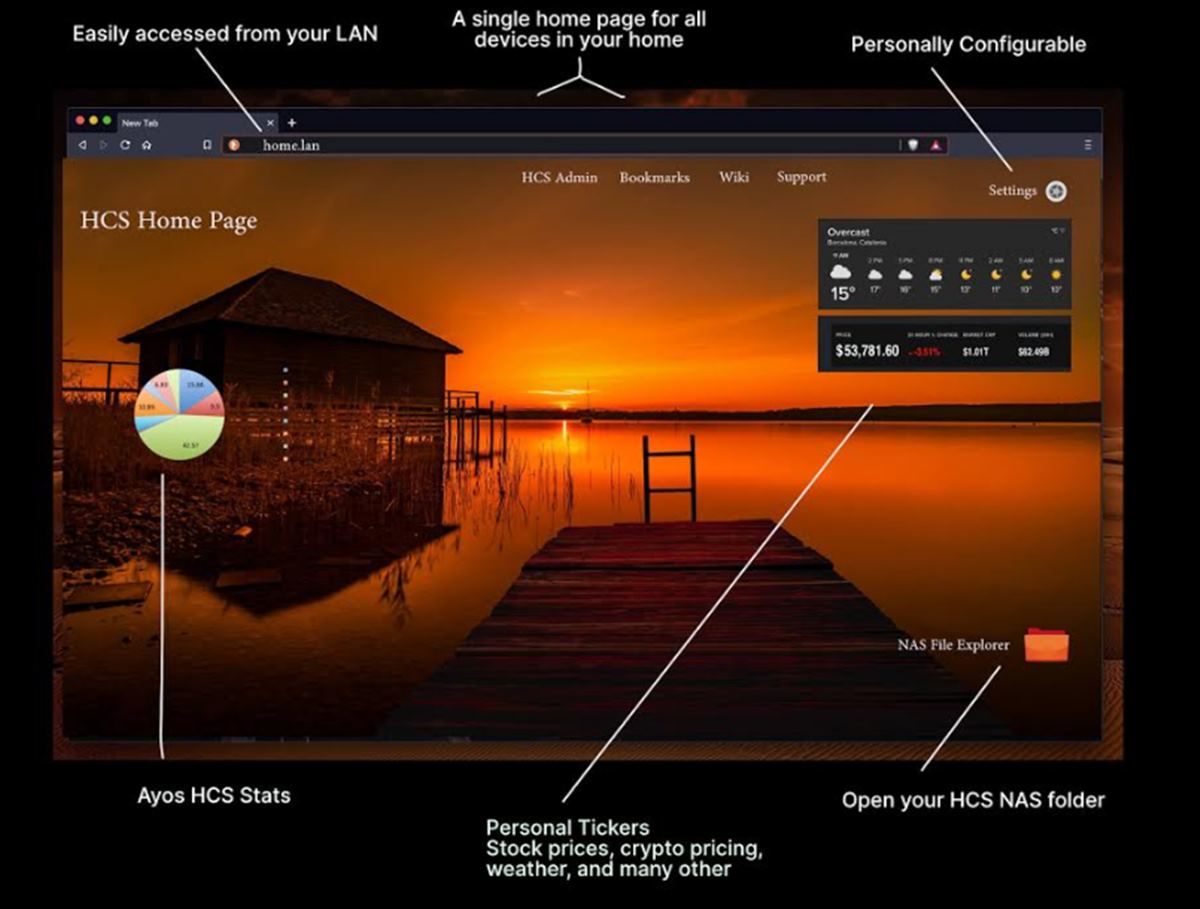Toggle the weather widget temperature unit
The width and height of the screenshot is (1200, 909).
coord(1056,231)
